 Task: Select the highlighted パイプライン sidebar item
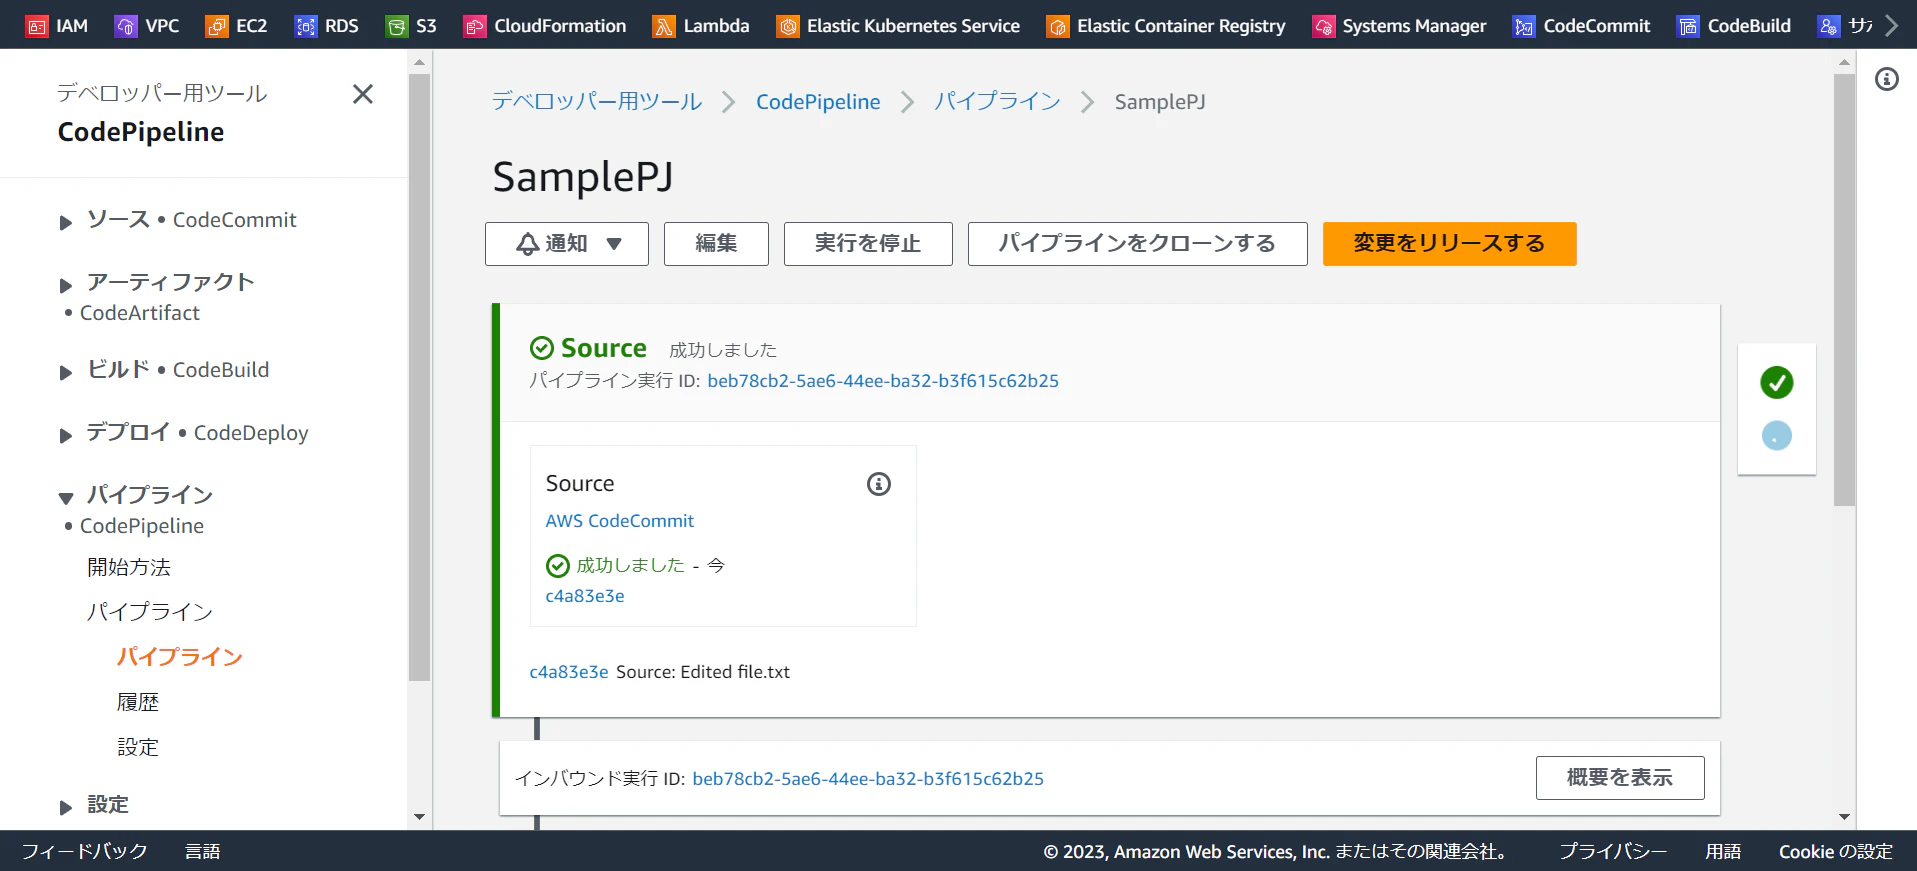point(180,657)
